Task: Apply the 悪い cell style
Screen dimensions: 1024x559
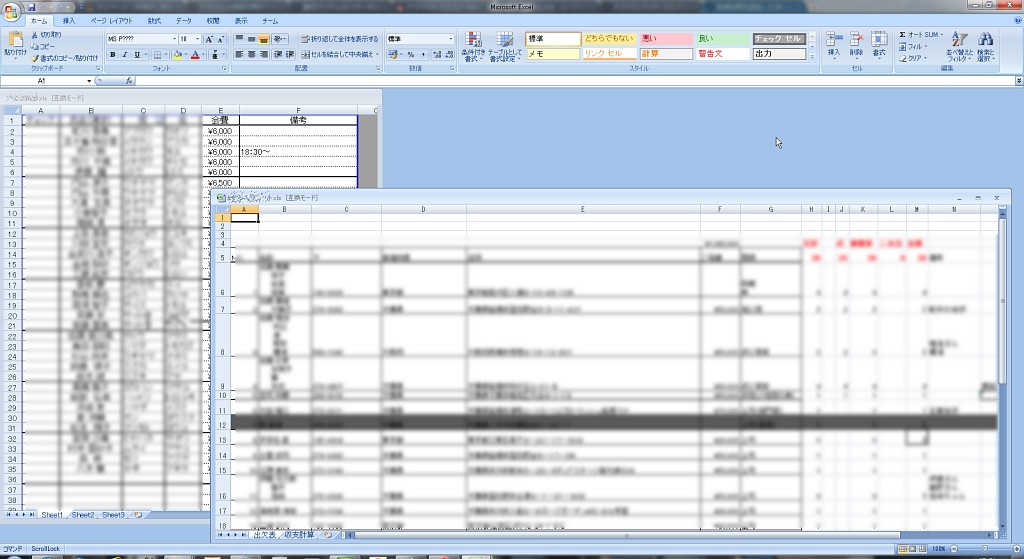Action: [665, 39]
